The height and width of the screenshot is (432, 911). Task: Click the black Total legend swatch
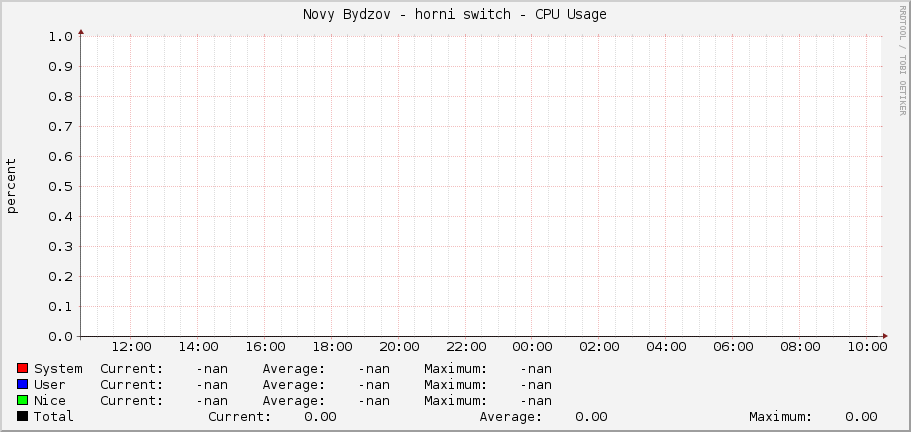pyautogui.click(x=23, y=416)
